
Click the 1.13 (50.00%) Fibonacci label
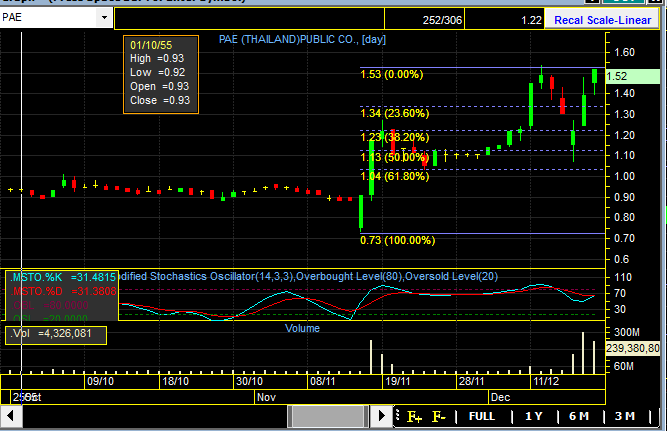[395, 157]
